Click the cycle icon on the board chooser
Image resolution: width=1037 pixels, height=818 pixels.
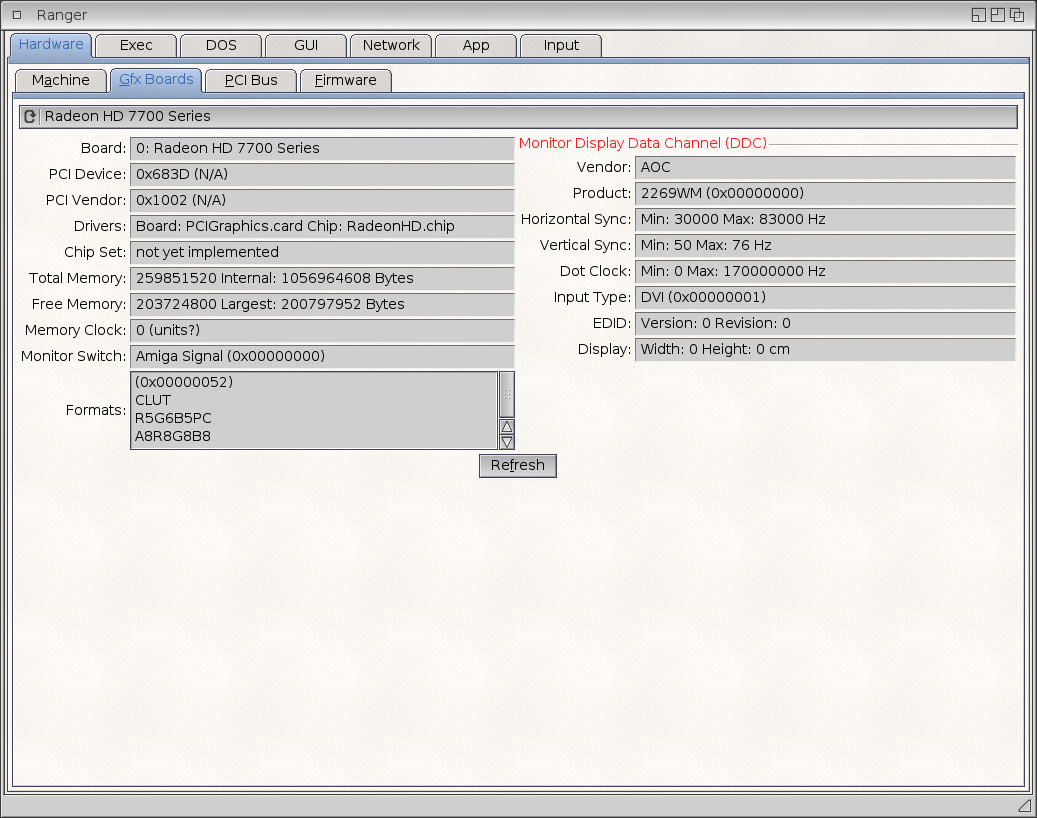coord(30,117)
